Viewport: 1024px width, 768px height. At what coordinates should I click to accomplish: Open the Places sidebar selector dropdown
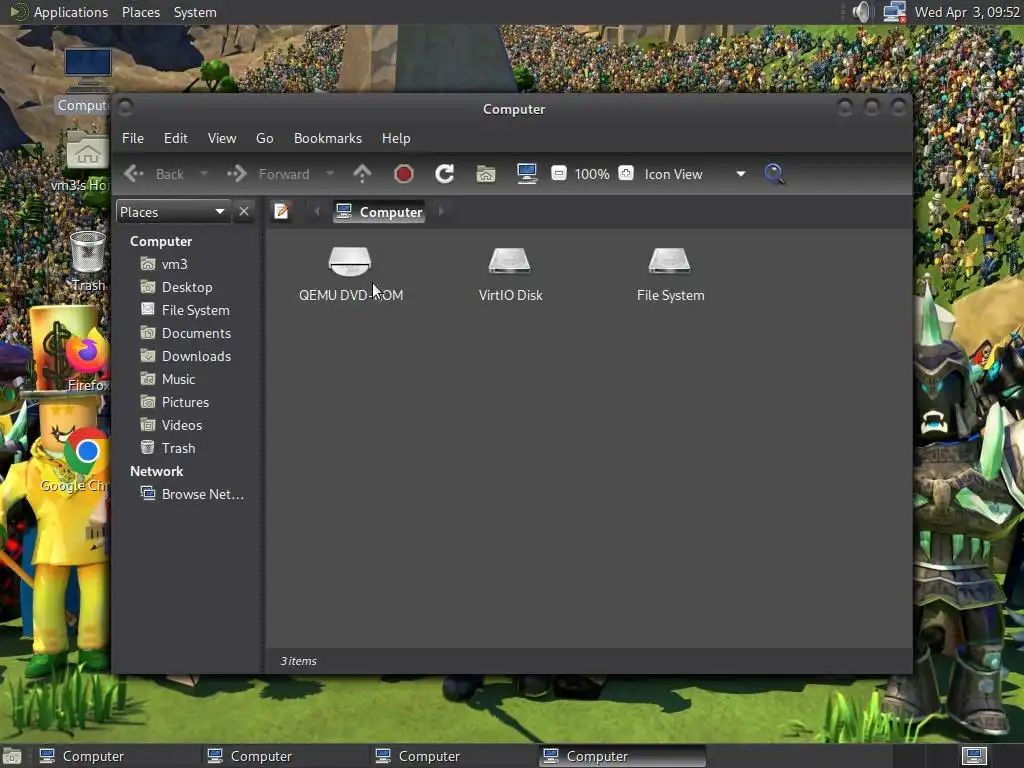pos(173,212)
